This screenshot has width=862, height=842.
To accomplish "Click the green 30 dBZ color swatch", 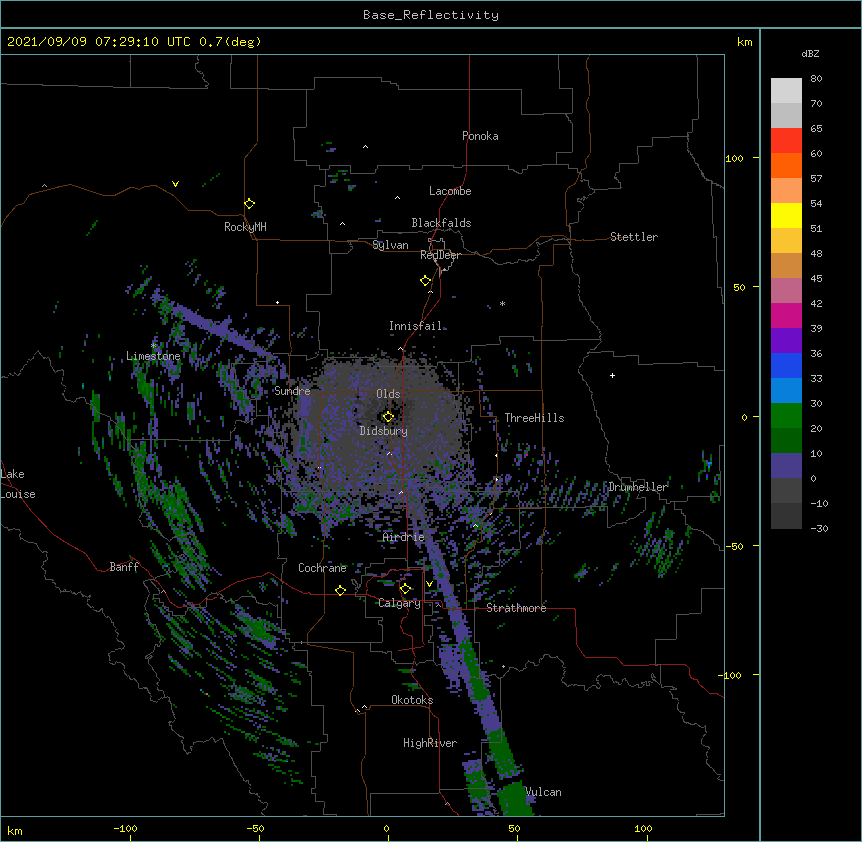I will (786, 416).
